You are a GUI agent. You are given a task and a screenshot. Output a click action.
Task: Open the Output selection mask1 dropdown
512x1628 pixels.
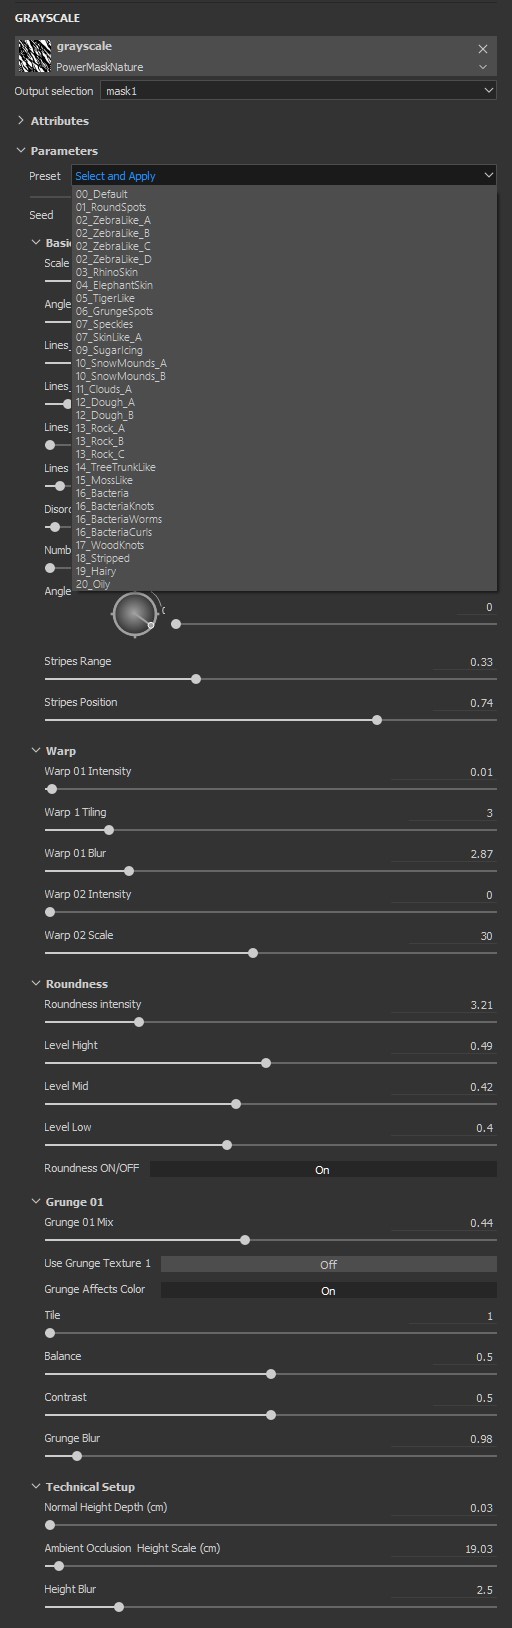tap(298, 90)
